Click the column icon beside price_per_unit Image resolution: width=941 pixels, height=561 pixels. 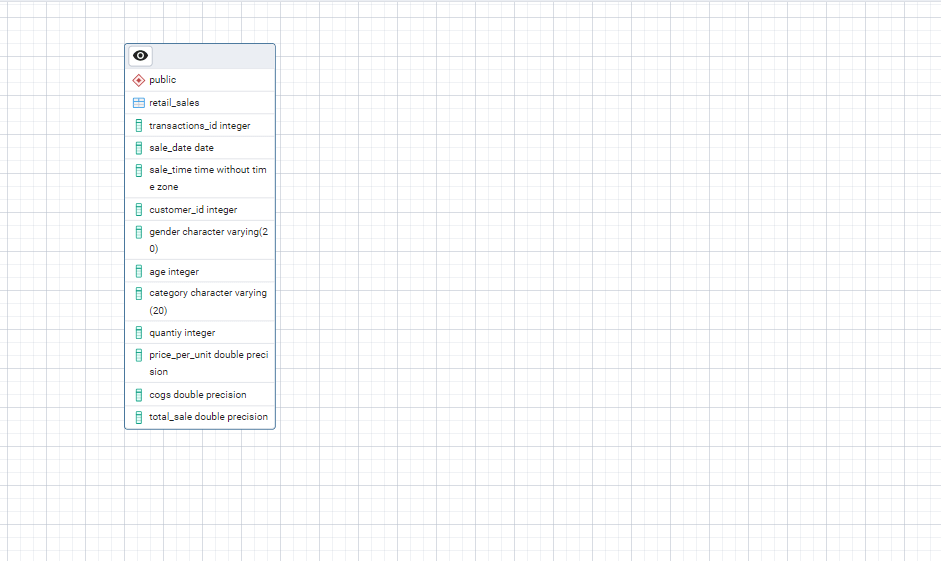tap(139, 355)
